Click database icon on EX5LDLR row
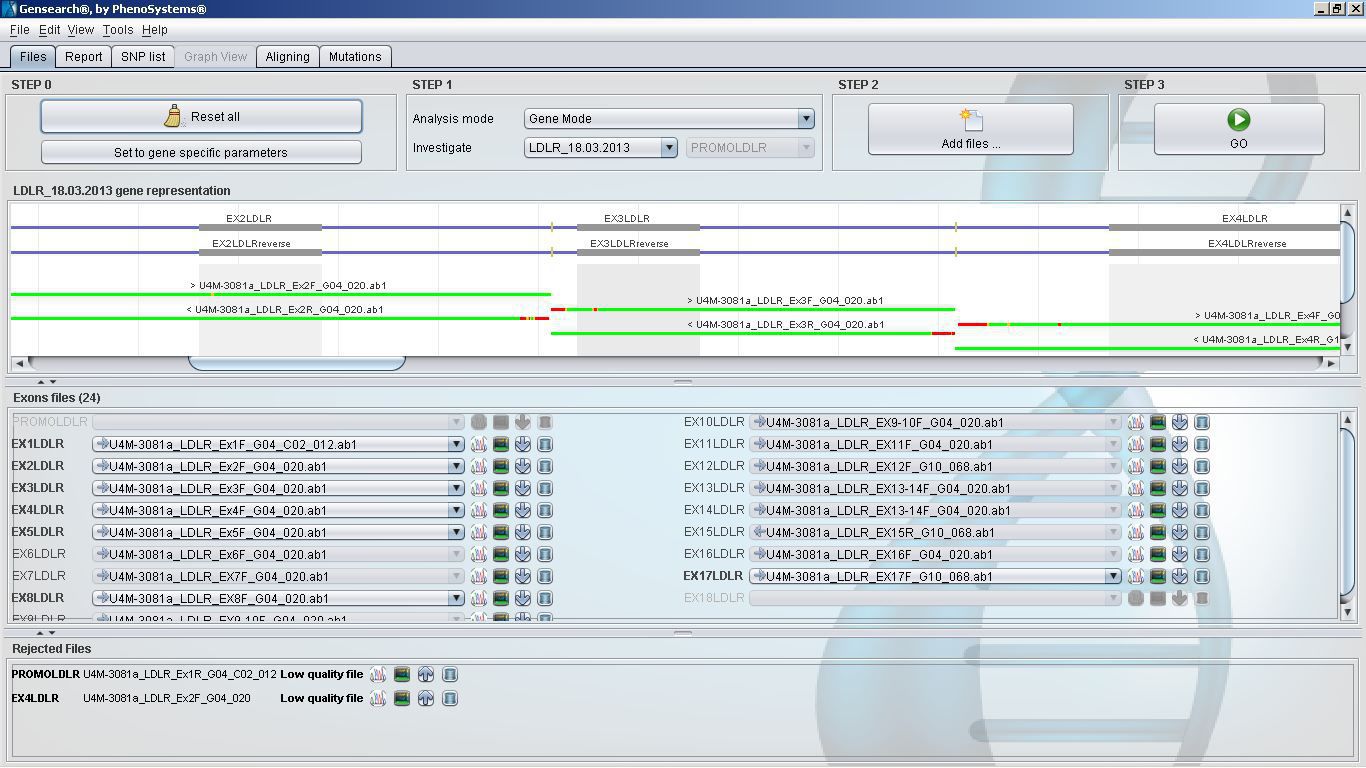This screenshot has height=768, width=1366. [544, 532]
